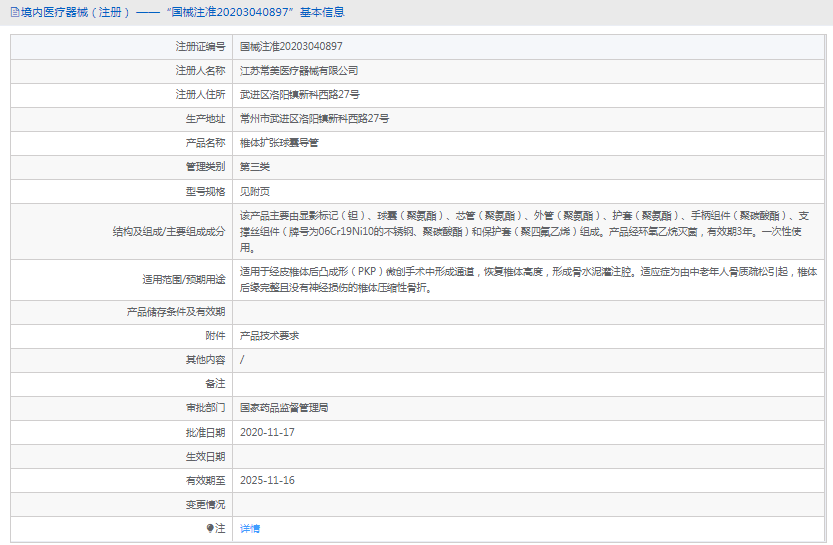Click the 产品储存条件及有效期 label

(176, 312)
